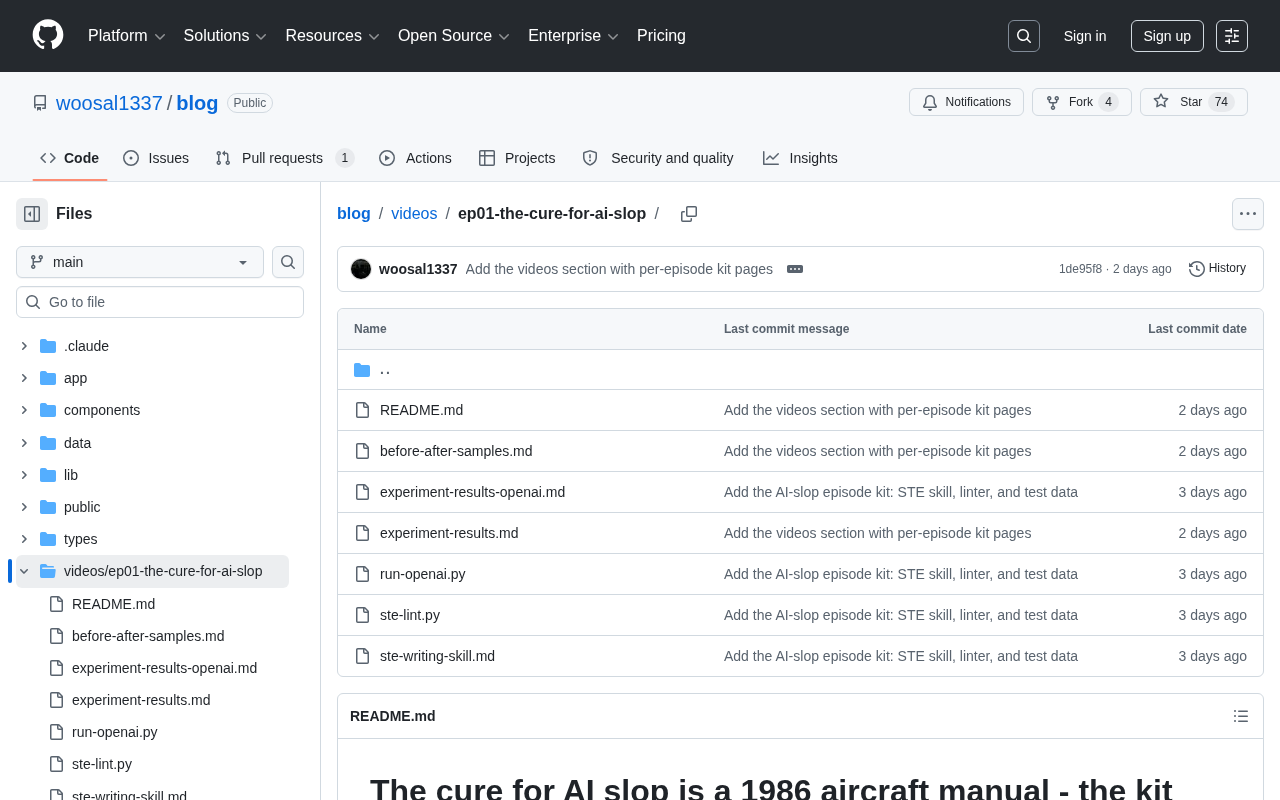Open ste-lint.py in file table
The height and width of the screenshot is (800, 1280).
(410, 615)
